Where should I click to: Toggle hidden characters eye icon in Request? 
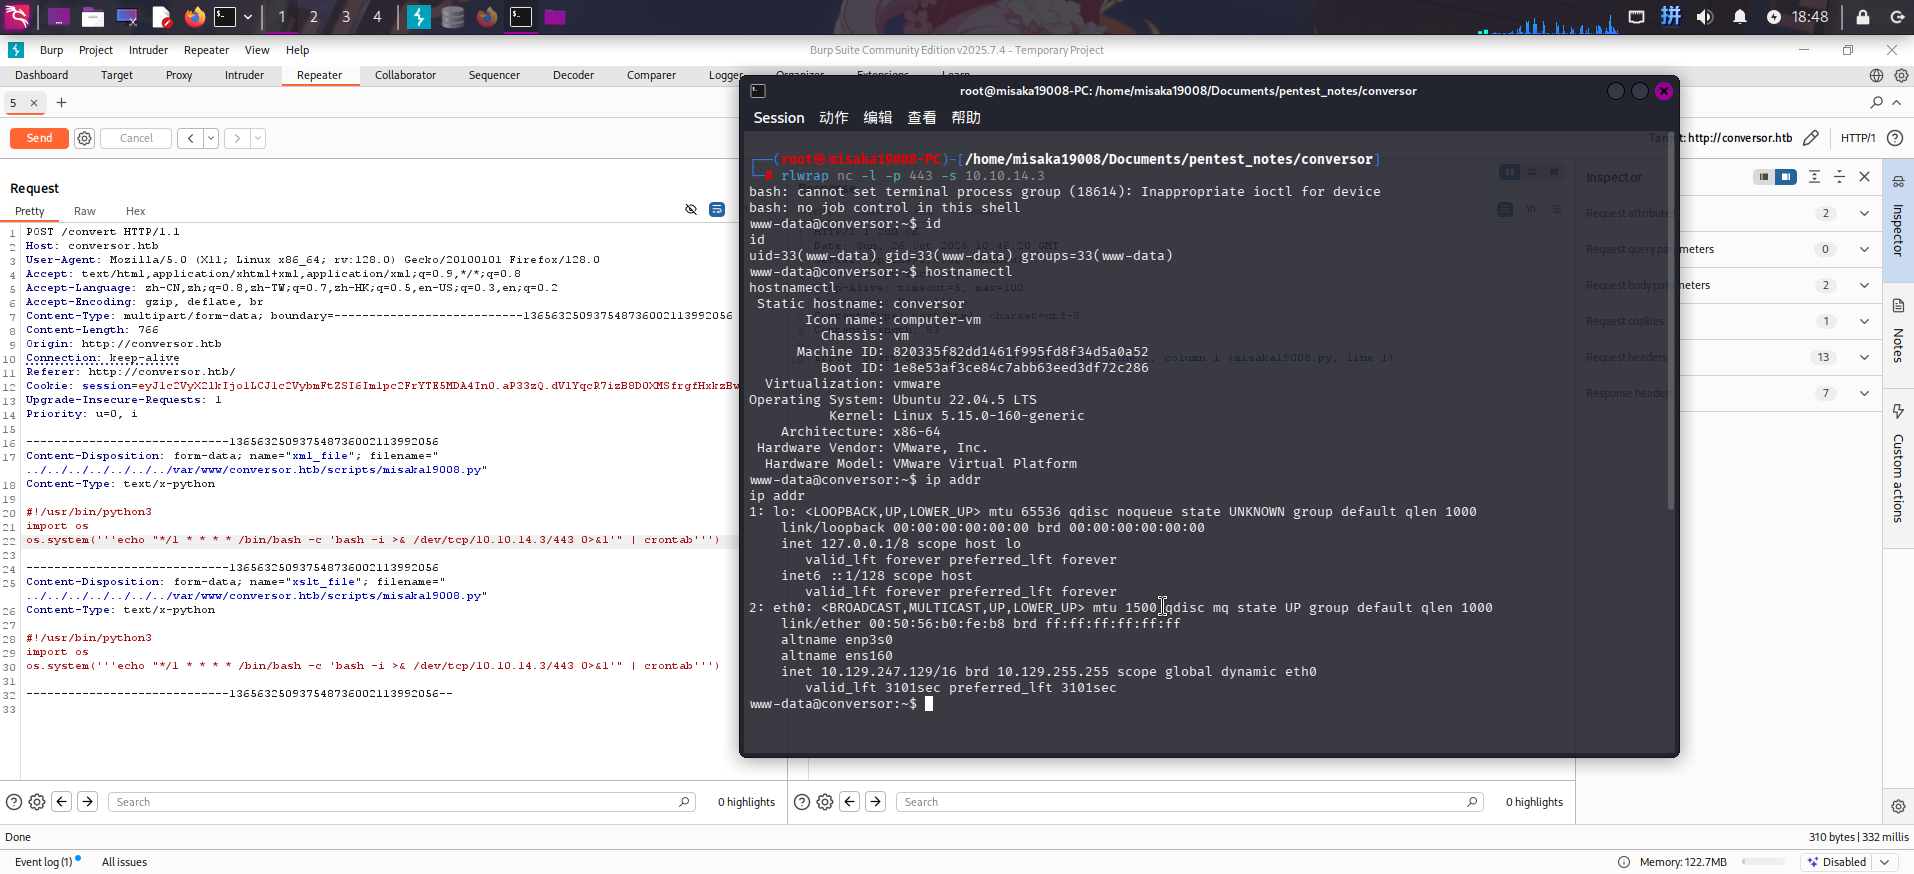[691, 209]
